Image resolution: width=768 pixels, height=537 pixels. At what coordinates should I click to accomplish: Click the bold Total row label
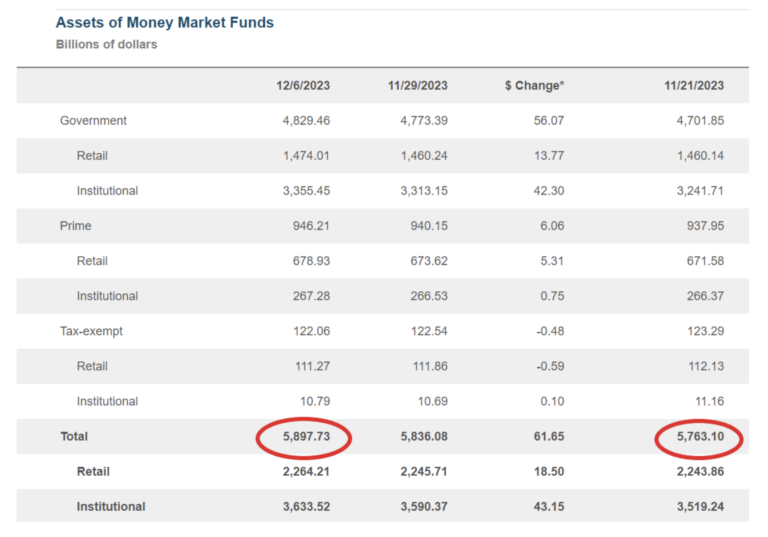pos(74,437)
